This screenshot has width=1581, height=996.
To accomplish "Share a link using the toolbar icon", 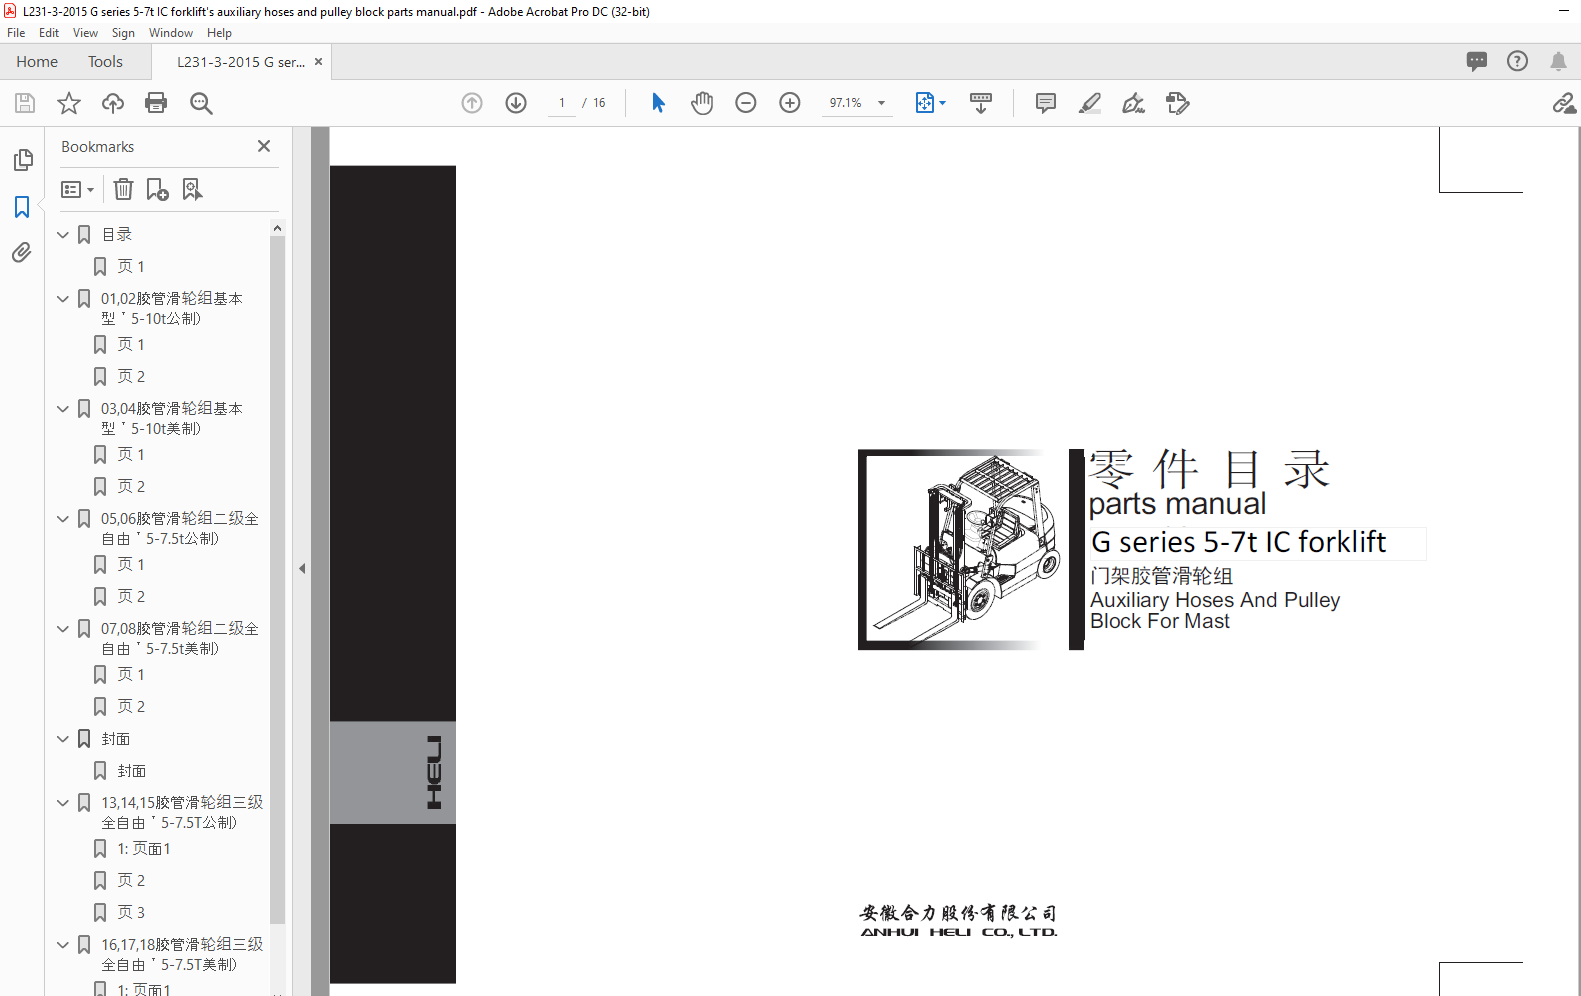I will tap(1564, 103).
